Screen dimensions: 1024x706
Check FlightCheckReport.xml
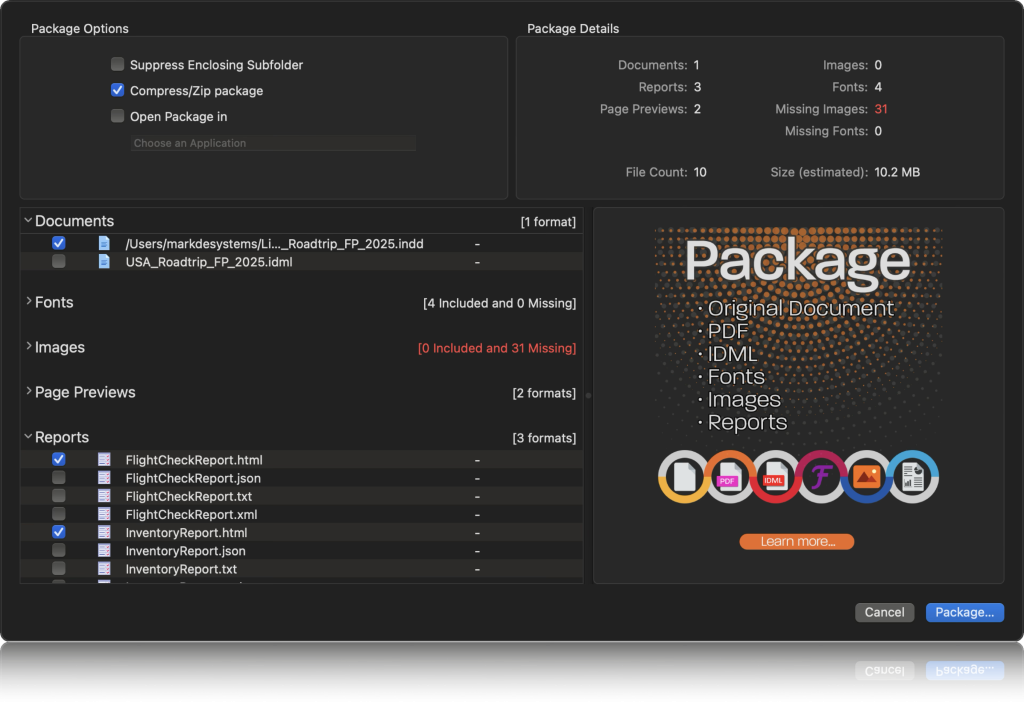(x=59, y=514)
